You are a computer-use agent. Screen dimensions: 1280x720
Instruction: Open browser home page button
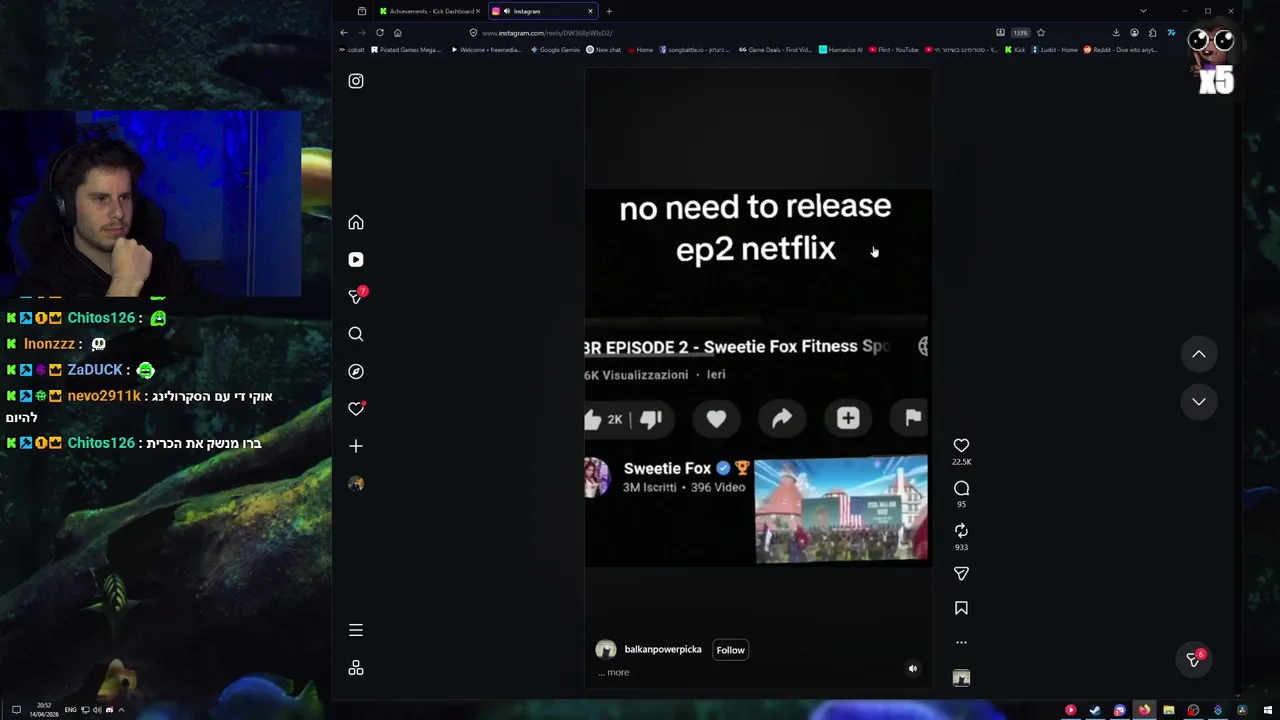tap(397, 33)
